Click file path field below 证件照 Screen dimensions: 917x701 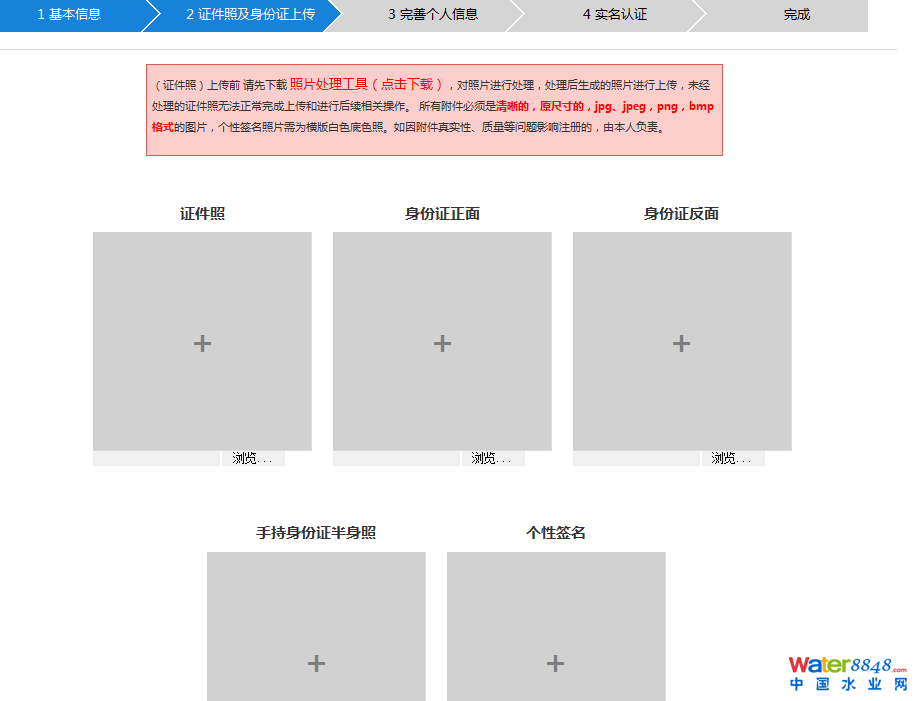[156, 459]
